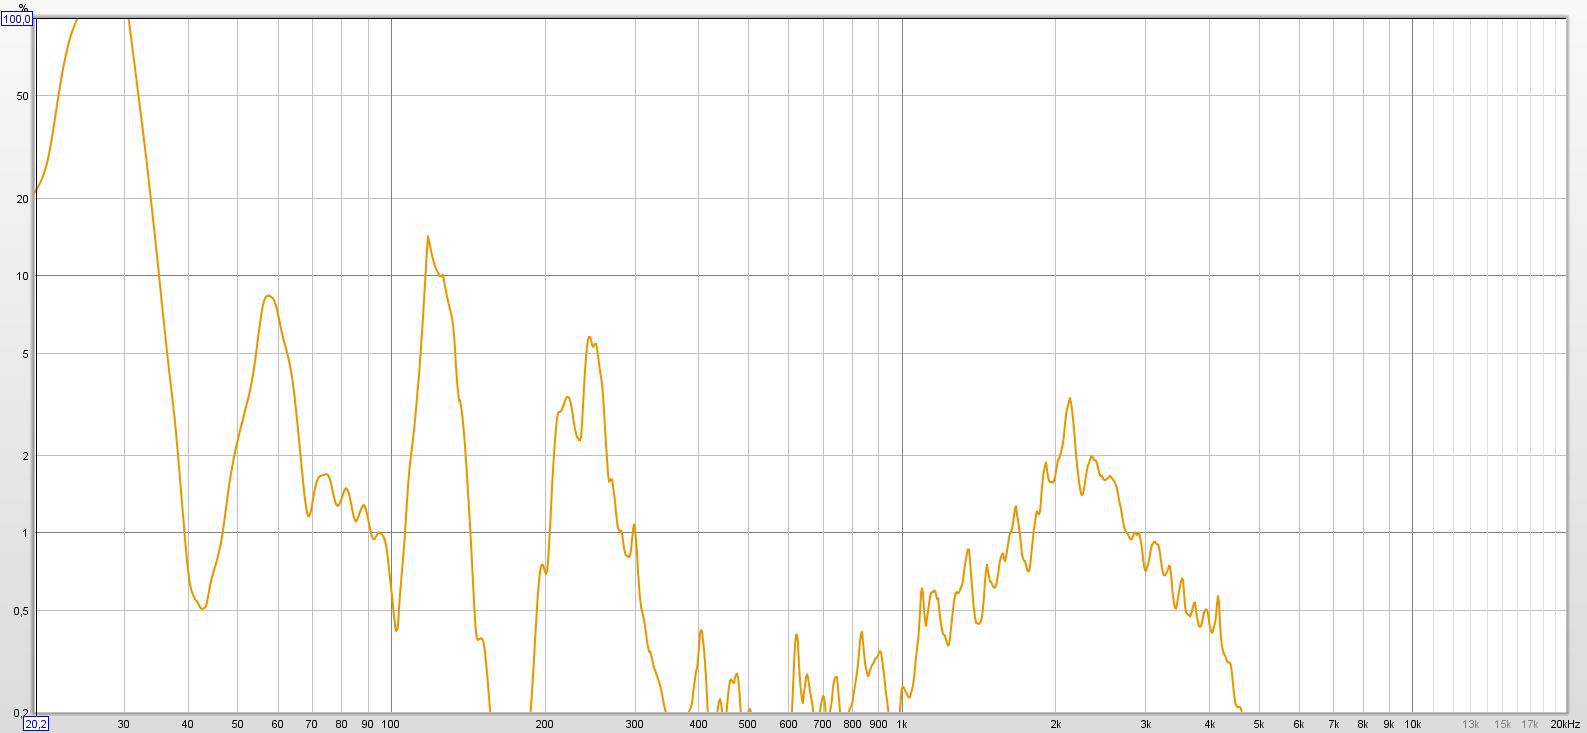Click the 200 Hz frequency axis label

click(544, 724)
